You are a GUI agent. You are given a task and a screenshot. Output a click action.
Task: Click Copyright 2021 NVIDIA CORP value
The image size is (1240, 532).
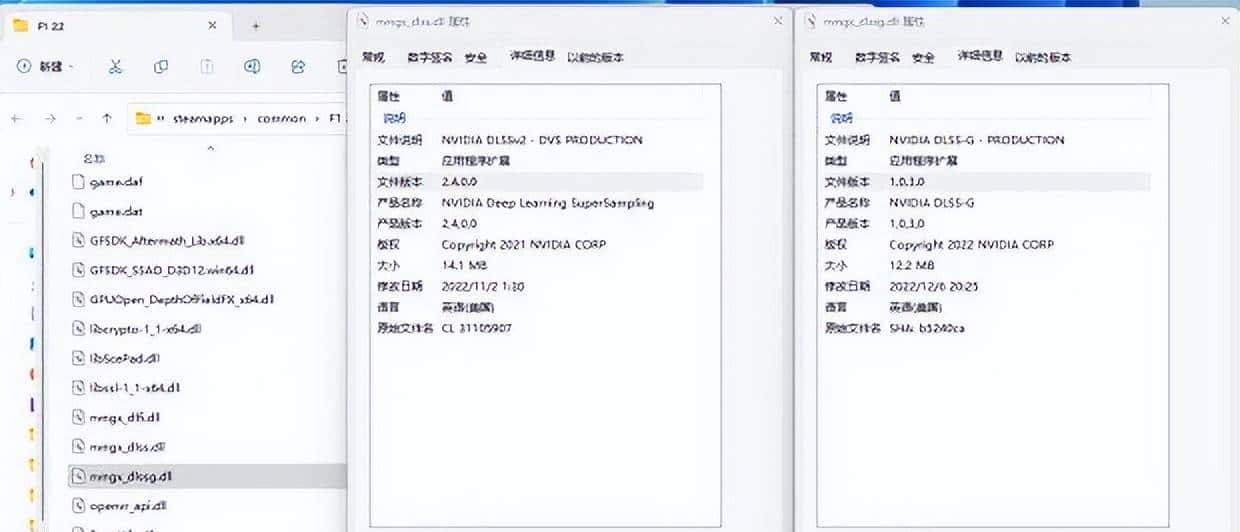[524, 244]
